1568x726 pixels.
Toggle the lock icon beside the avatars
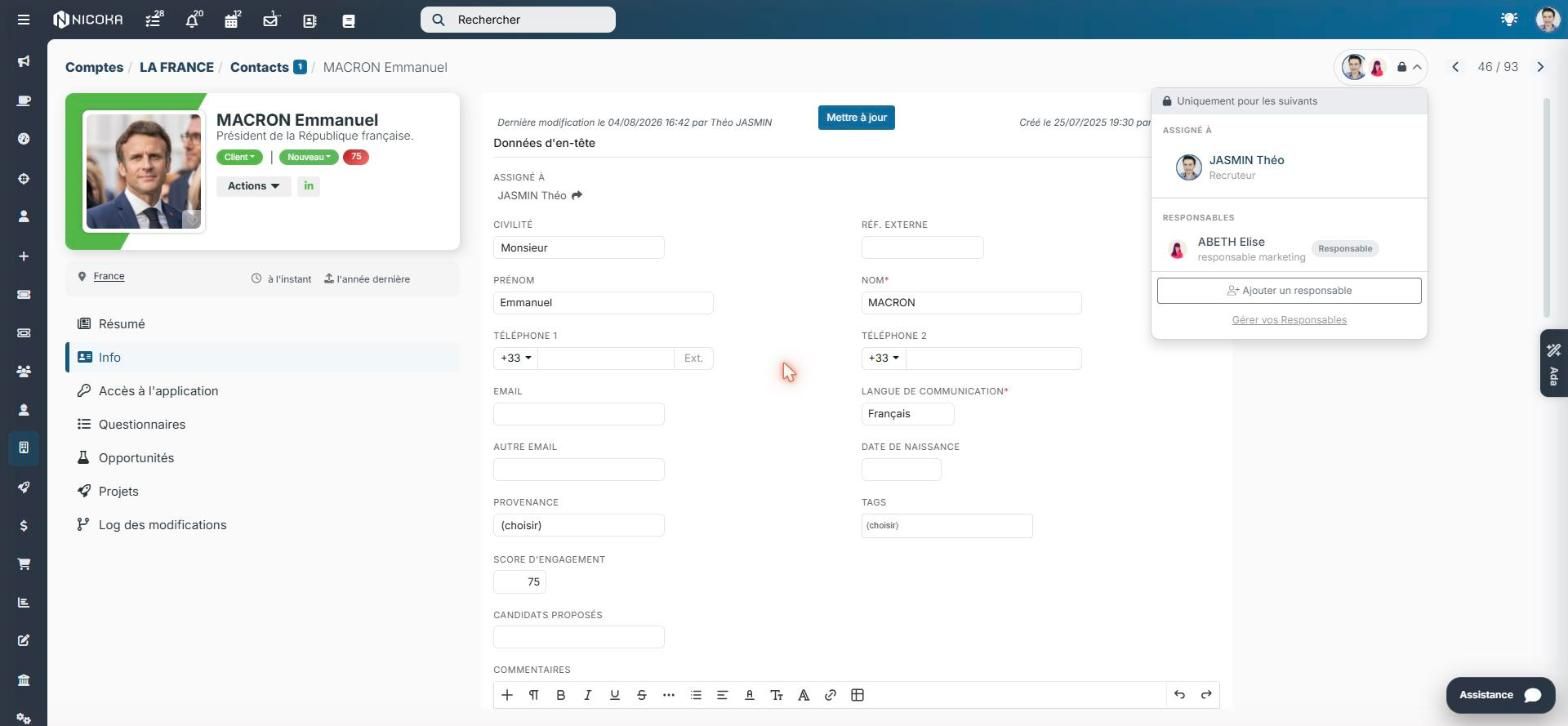tap(1402, 67)
